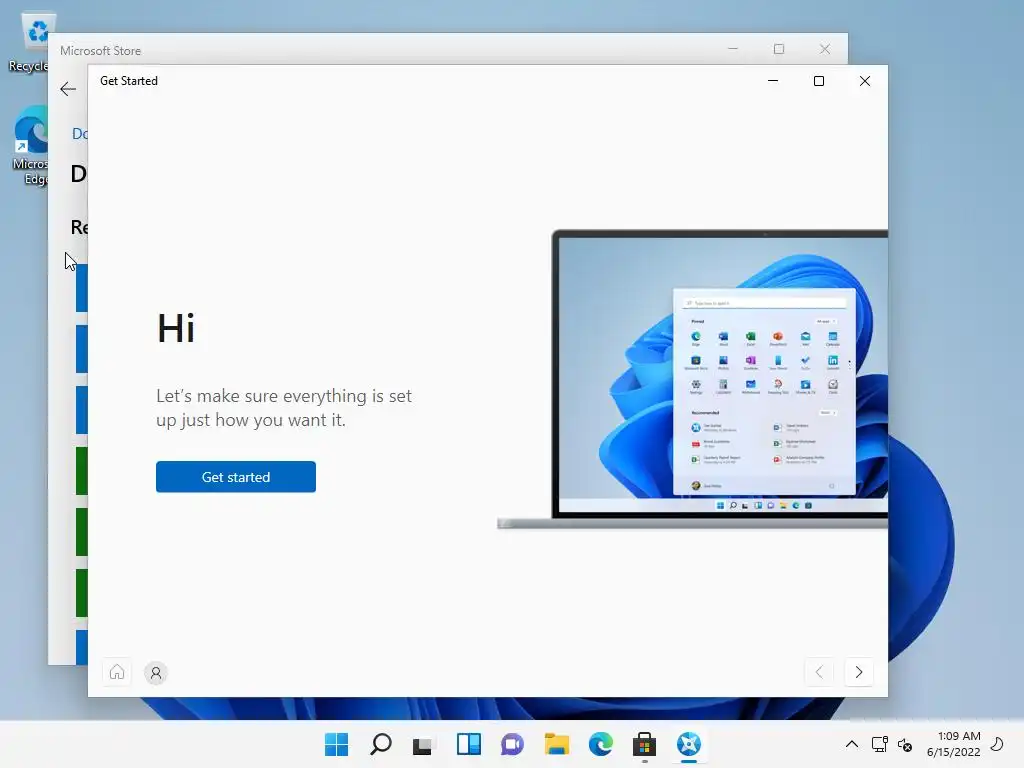Click the Get started button
The width and height of the screenshot is (1024, 768).
236,477
